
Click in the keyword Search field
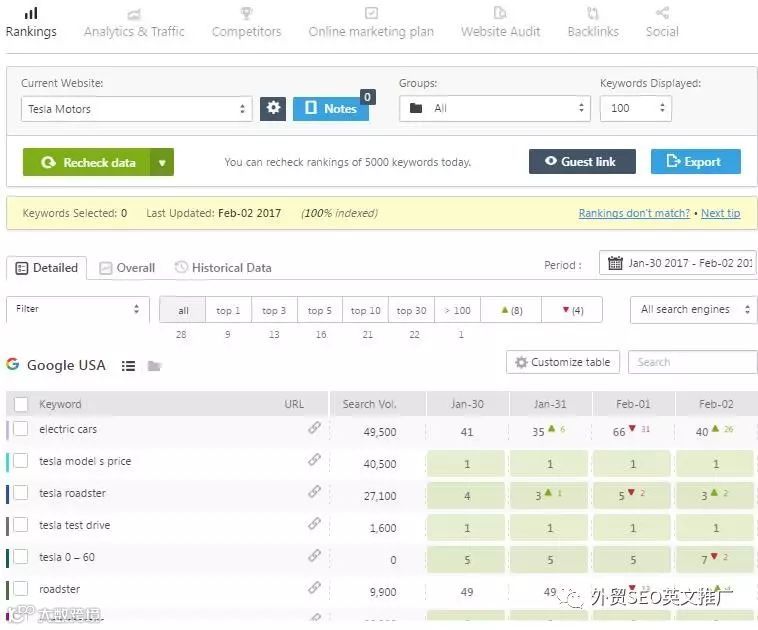(x=692, y=362)
